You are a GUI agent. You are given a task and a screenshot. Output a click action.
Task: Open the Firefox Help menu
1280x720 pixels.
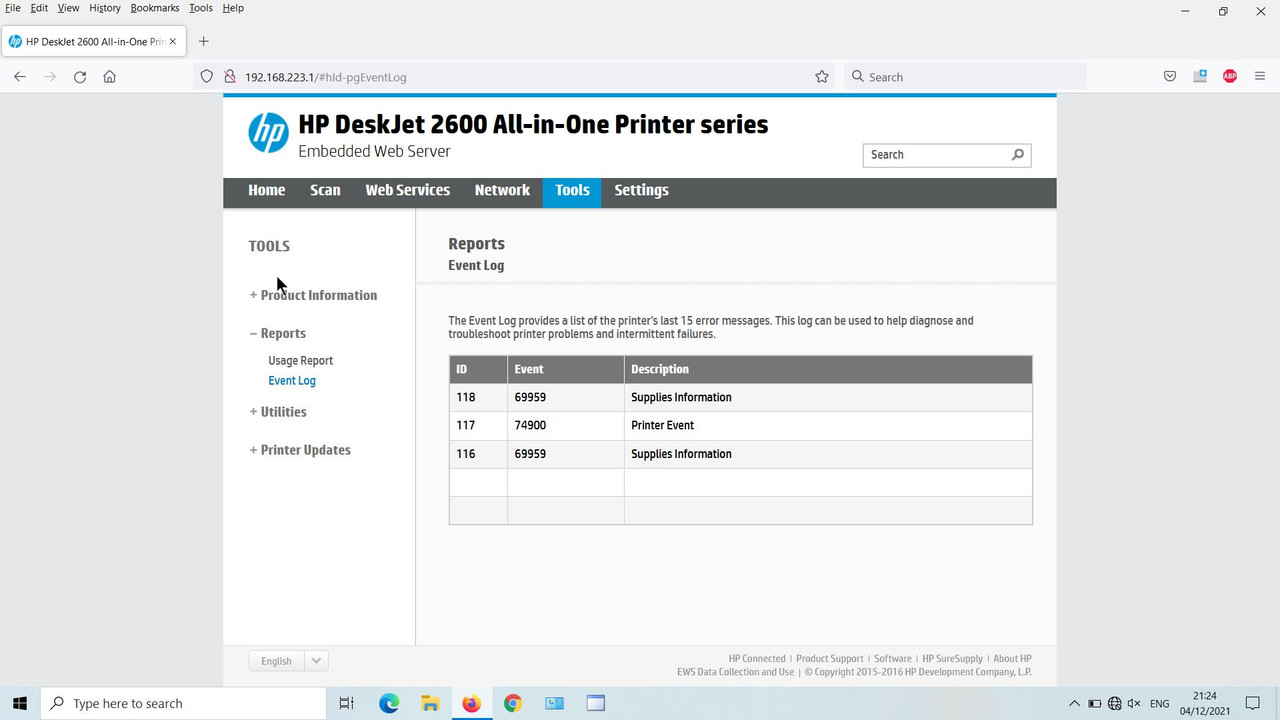(233, 8)
